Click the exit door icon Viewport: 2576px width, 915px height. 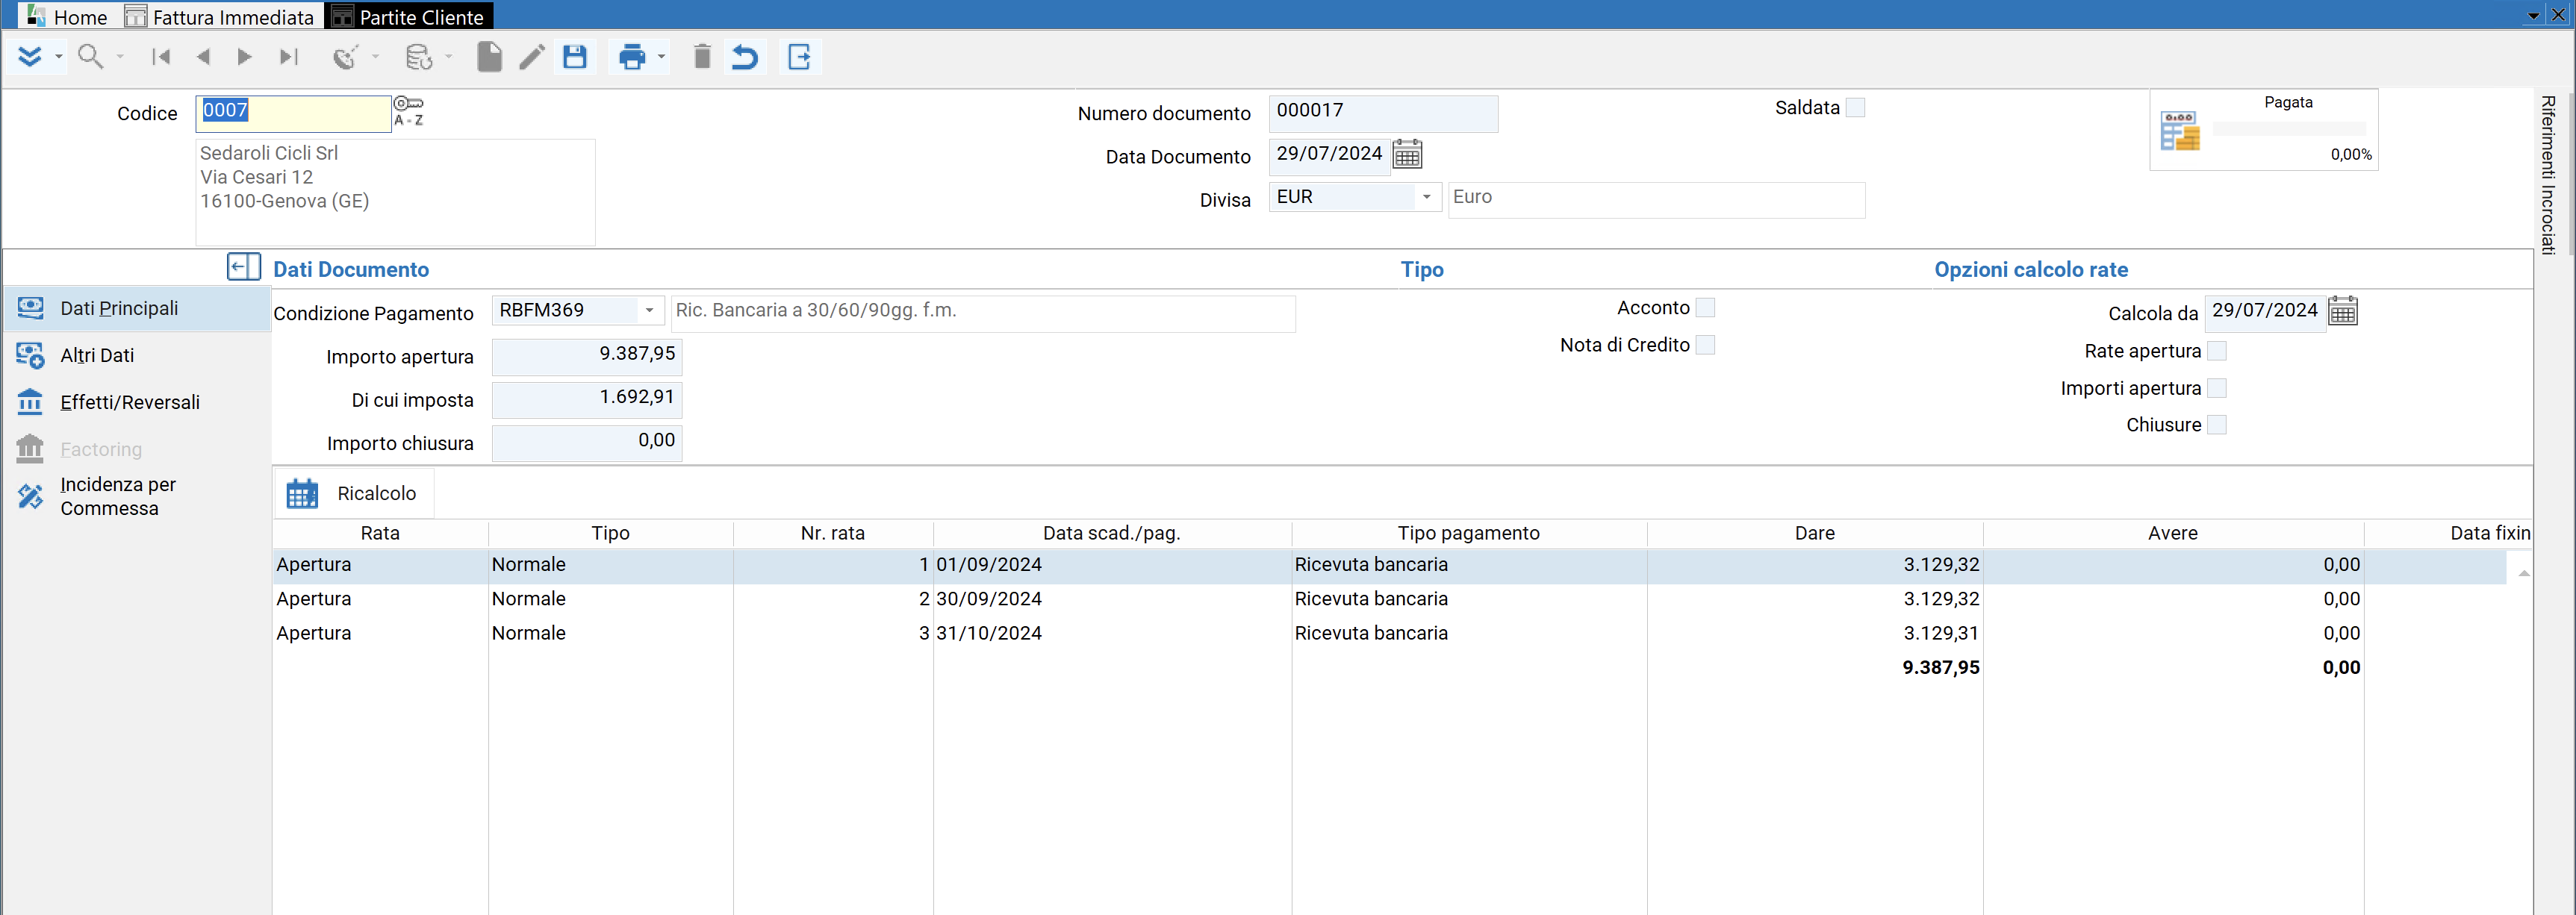[x=800, y=57]
